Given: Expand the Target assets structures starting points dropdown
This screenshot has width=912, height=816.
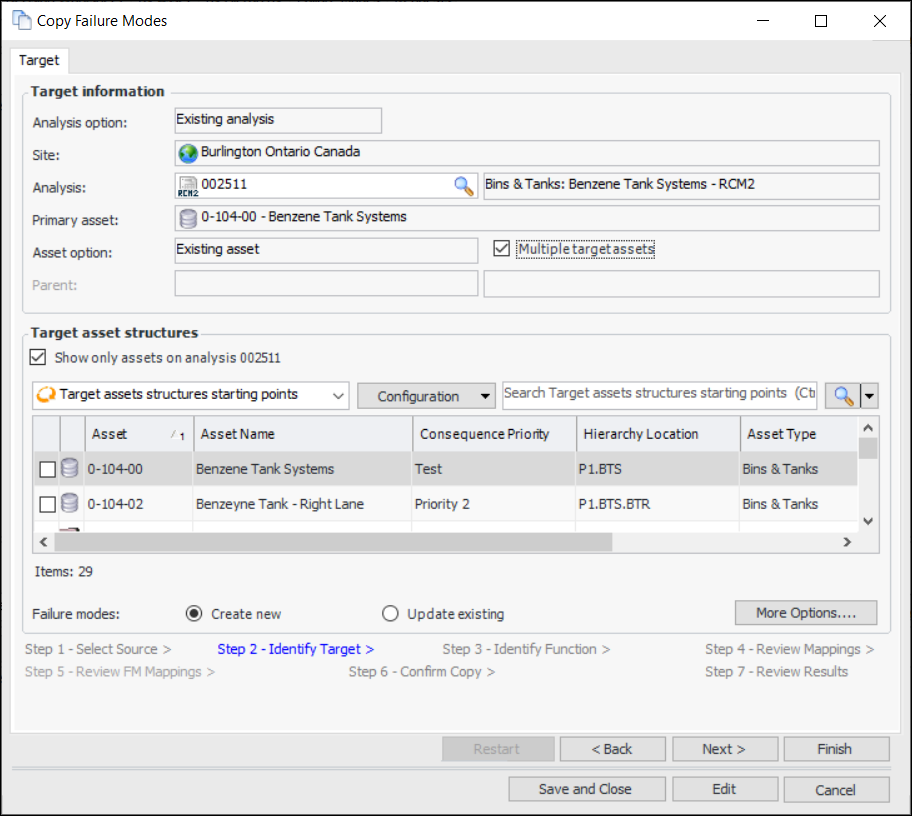Looking at the screenshot, I should (x=337, y=395).
